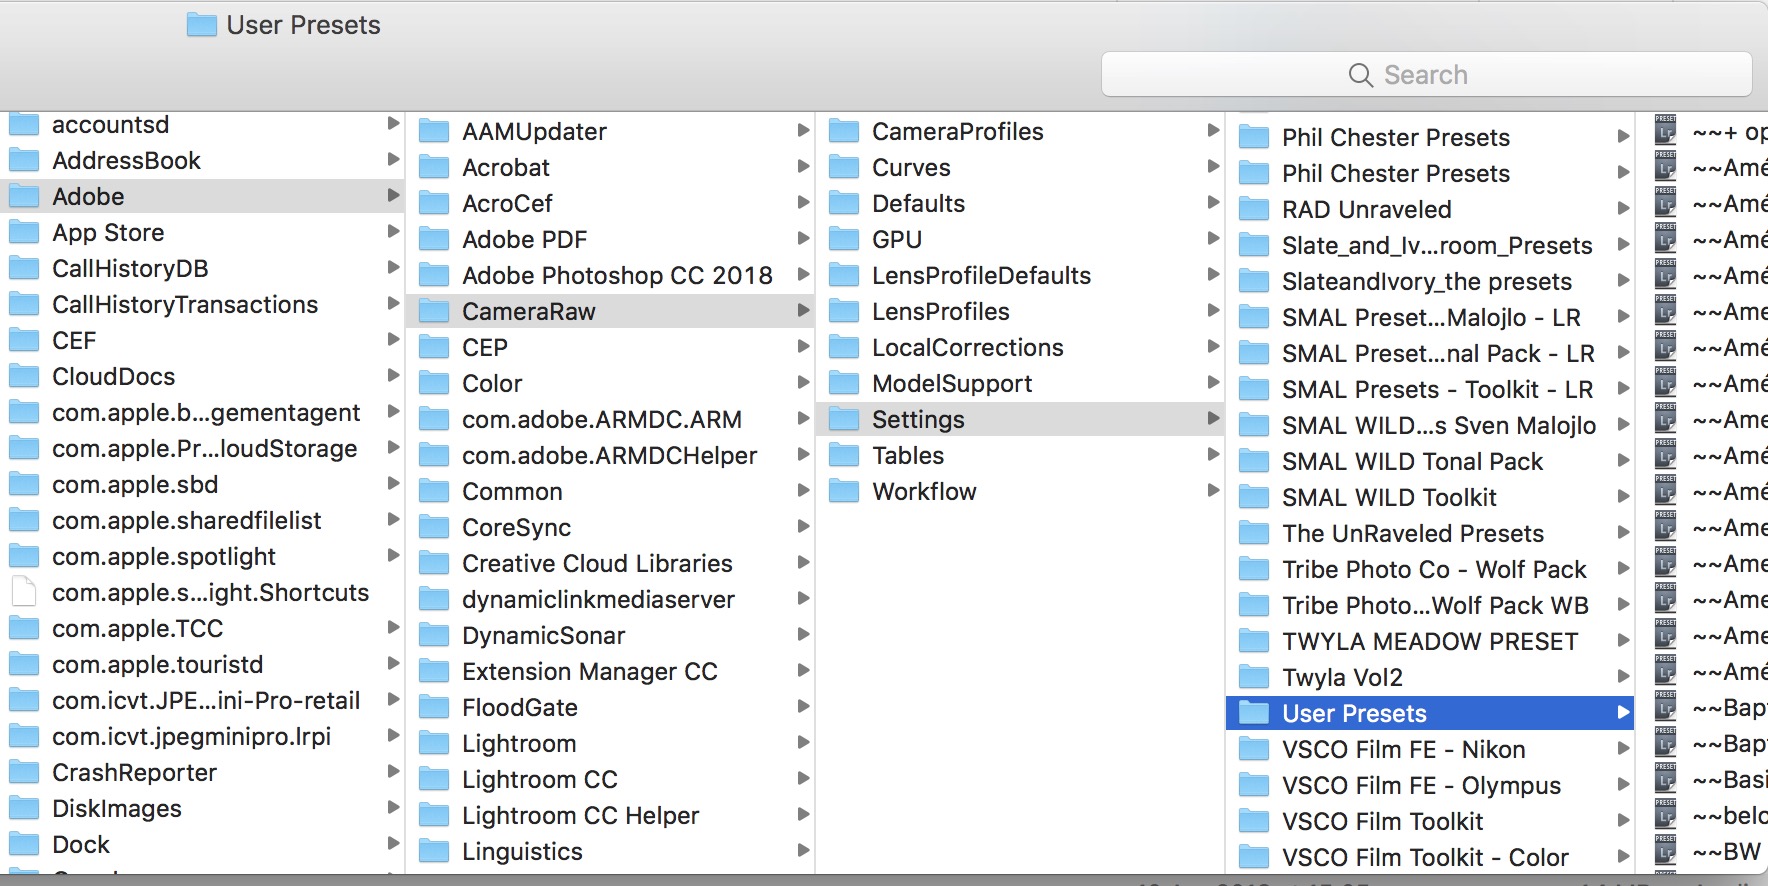This screenshot has height=886, width=1768.
Task: Select the Adobe folder icon
Action: (x=24, y=196)
